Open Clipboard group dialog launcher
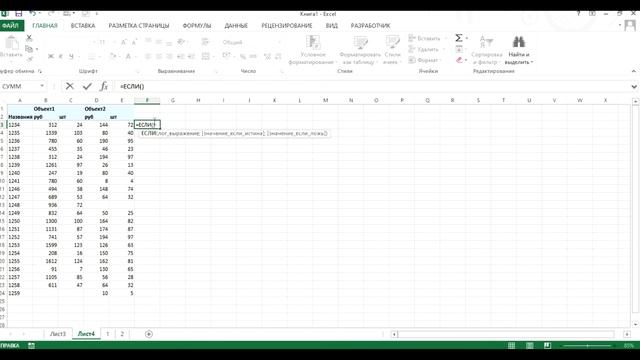 (x=40, y=71)
